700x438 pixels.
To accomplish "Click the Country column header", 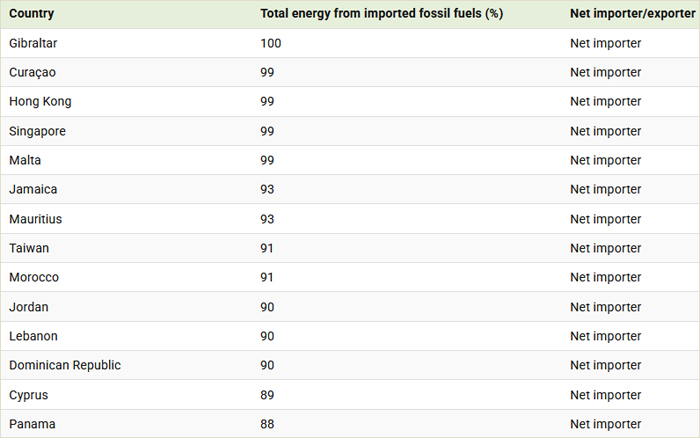I will pyautogui.click(x=31, y=14).
